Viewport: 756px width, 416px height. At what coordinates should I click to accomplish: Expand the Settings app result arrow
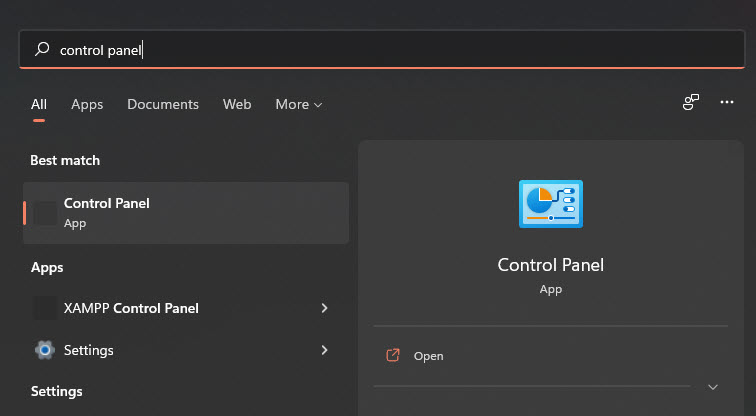(x=324, y=350)
